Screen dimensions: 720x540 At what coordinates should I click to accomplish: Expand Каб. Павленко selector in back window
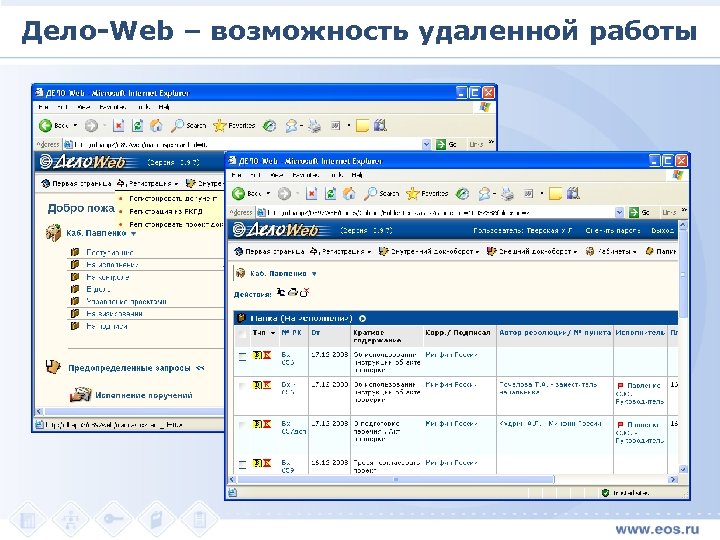coord(134,234)
